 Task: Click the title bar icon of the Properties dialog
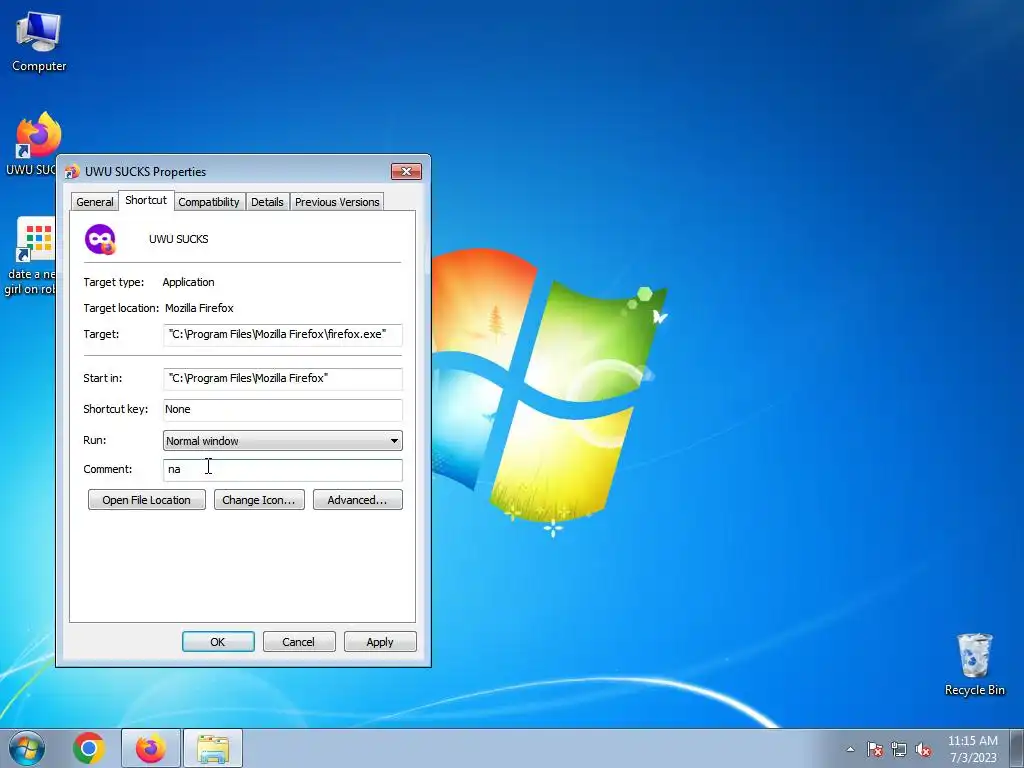72,172
